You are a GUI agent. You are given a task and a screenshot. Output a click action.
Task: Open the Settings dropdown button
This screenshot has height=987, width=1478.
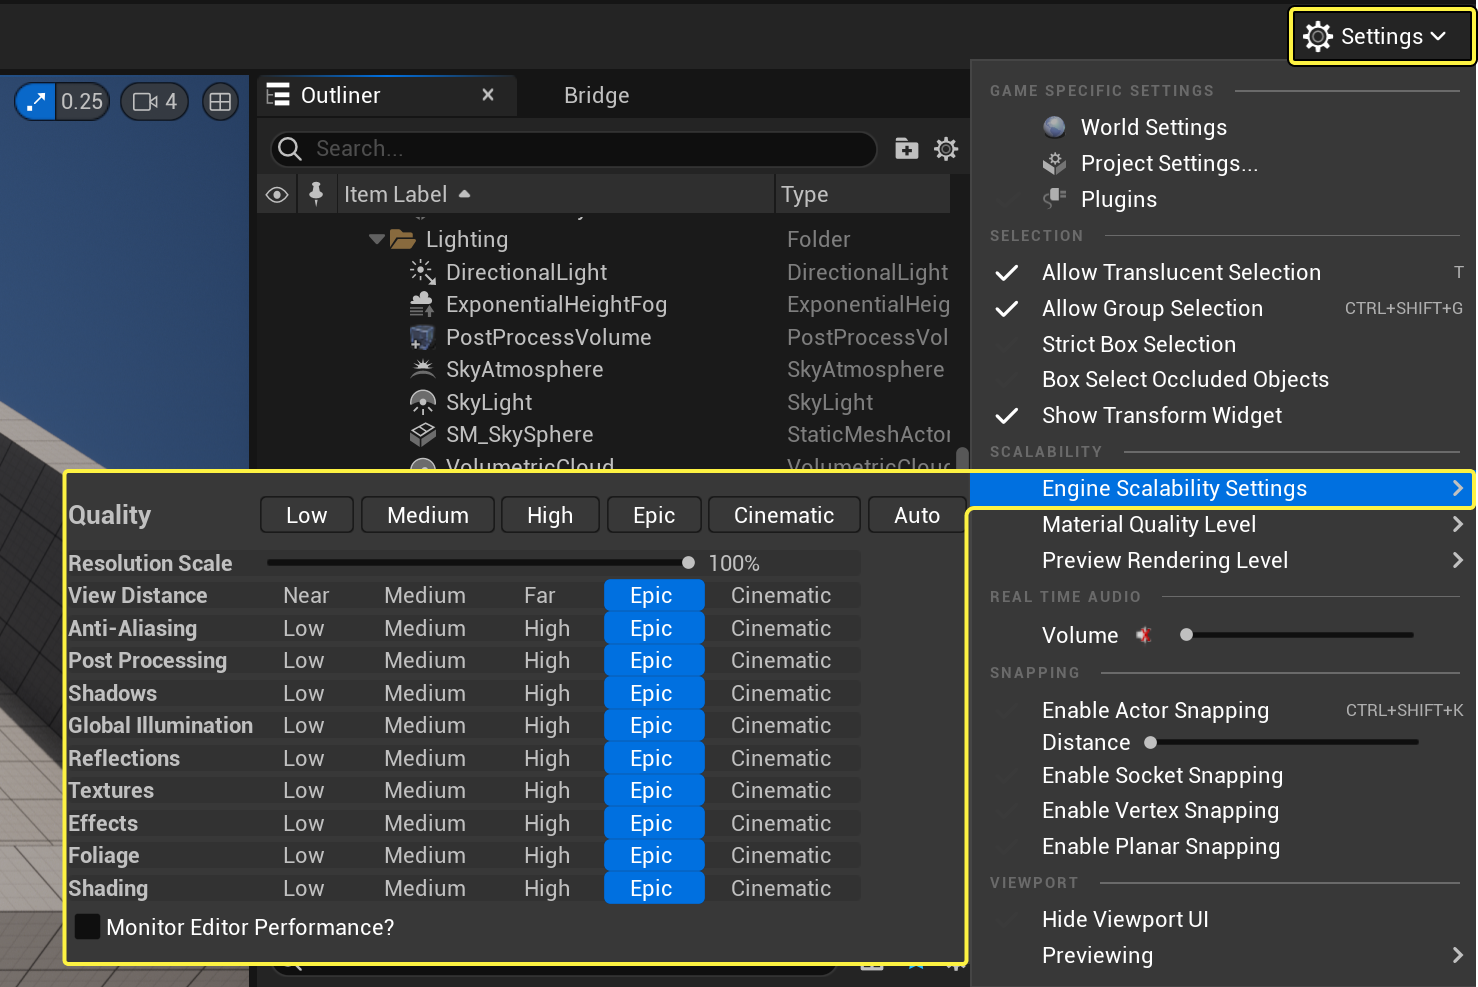[x=1381, y=37]
